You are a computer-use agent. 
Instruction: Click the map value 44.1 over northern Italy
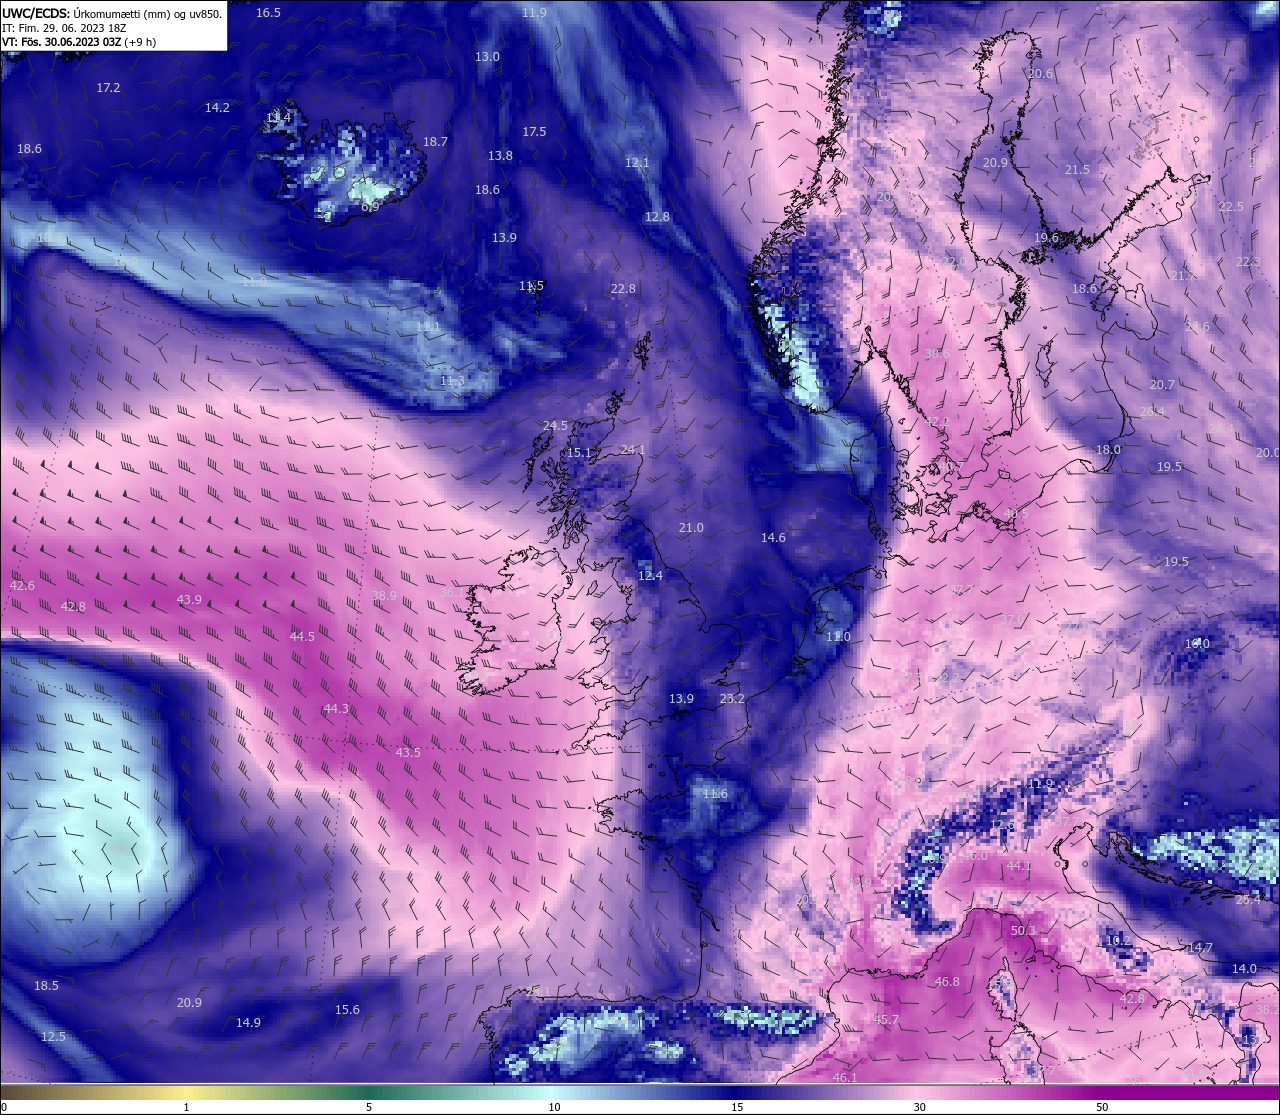[1019, 866]
